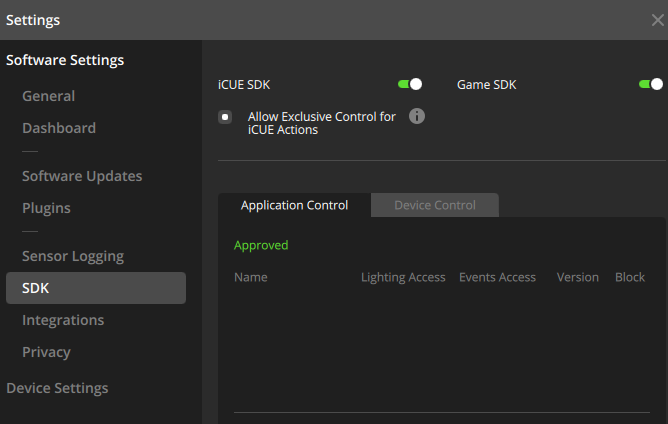This screenshot has width=668, height=424.
Task: Go to Dashboard settings
Action: tap(59, 128)
